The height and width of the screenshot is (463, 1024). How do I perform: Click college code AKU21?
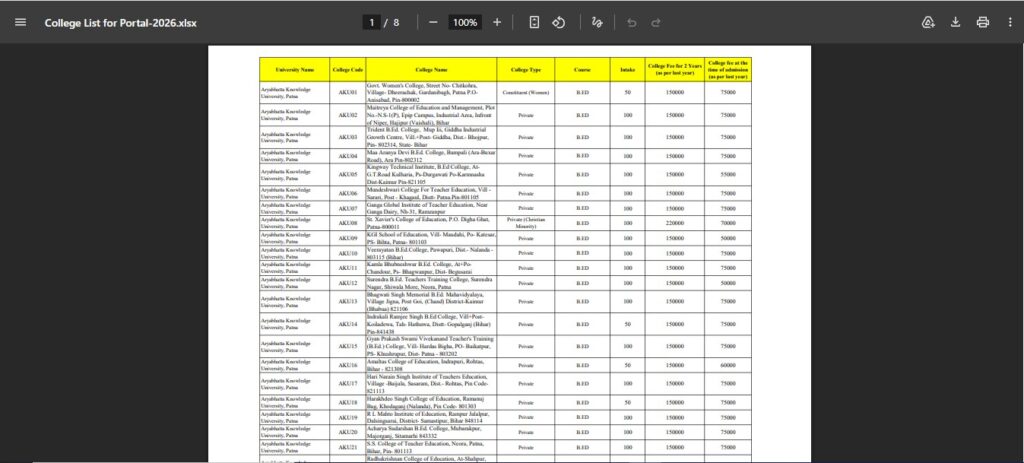click(x=347, y=447)
